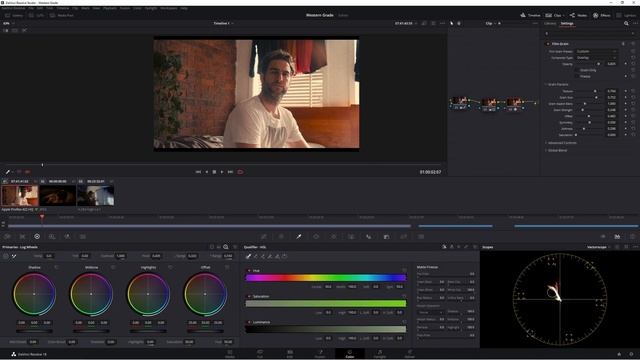Open the Composite Type dropdown
This screenshot has width=640, height=360.
[x=596, y=58]
